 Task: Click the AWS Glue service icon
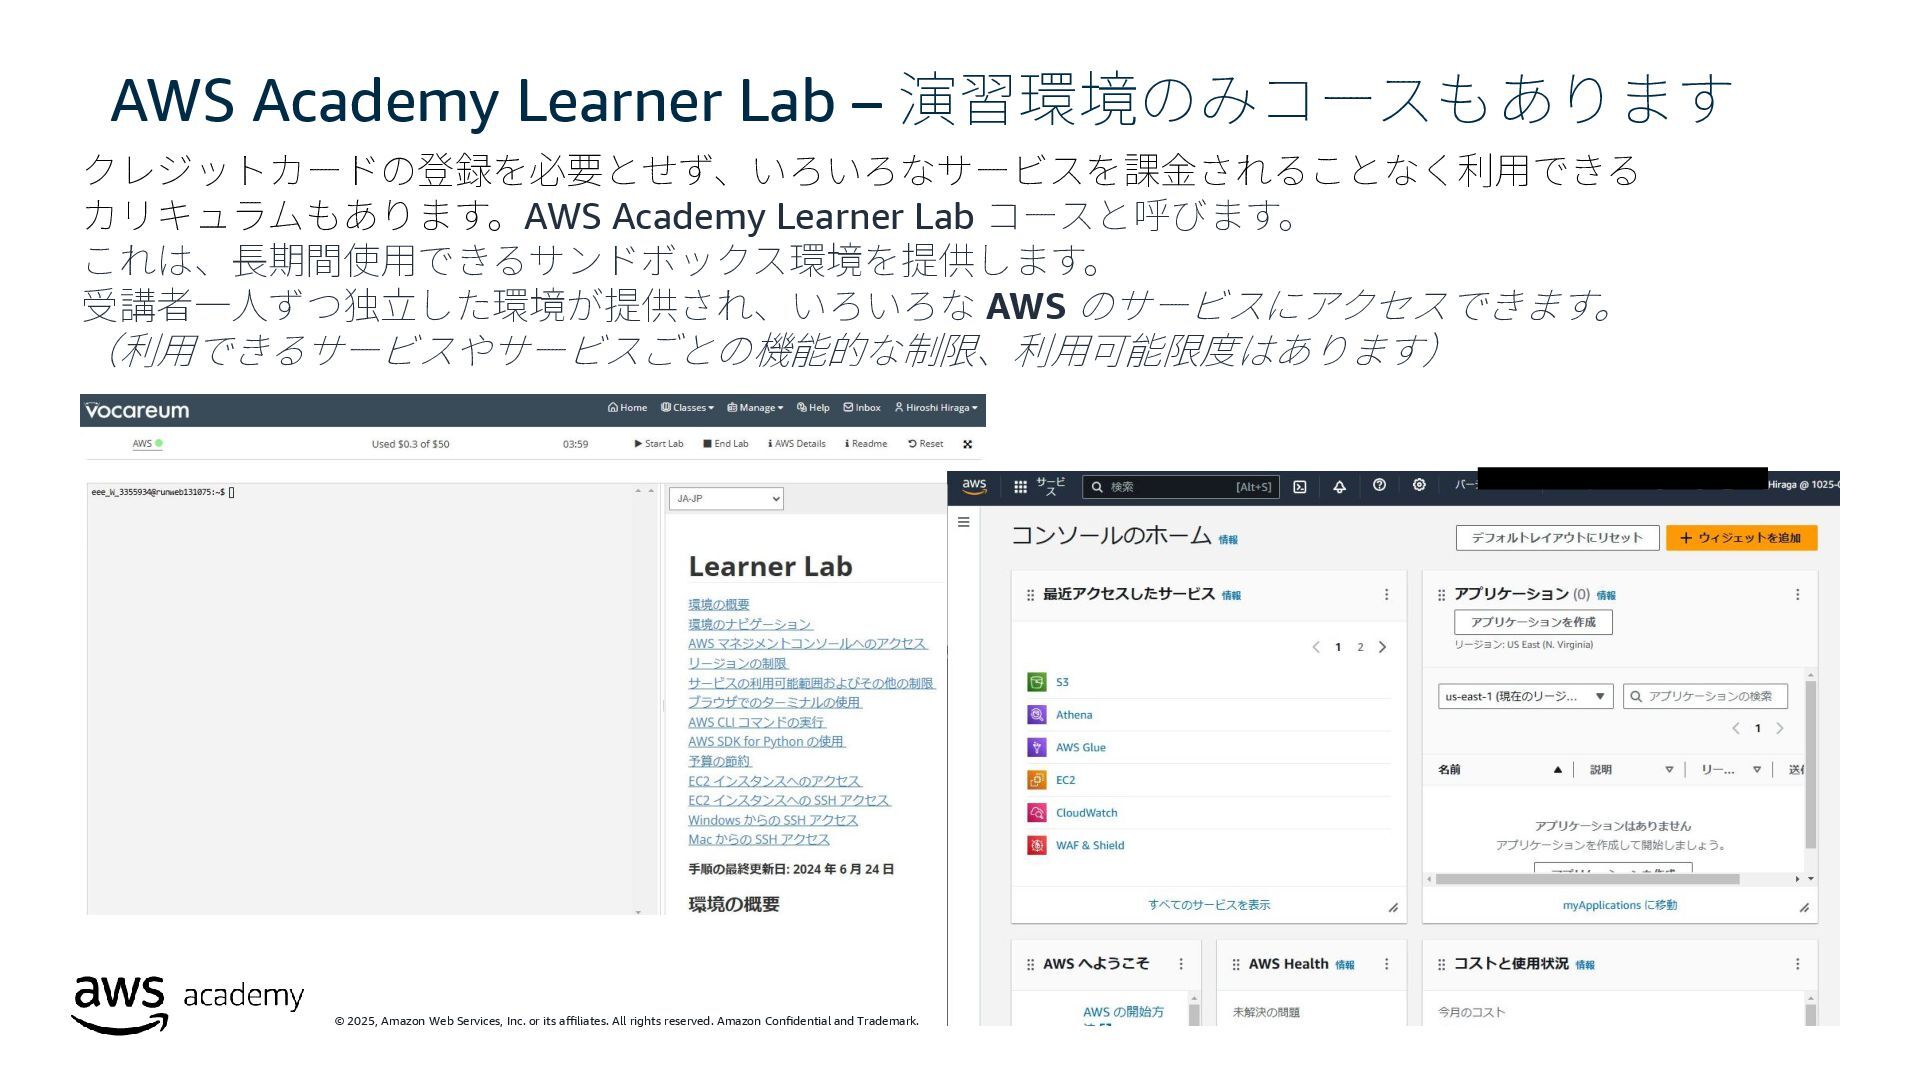tap(1037, 747)
